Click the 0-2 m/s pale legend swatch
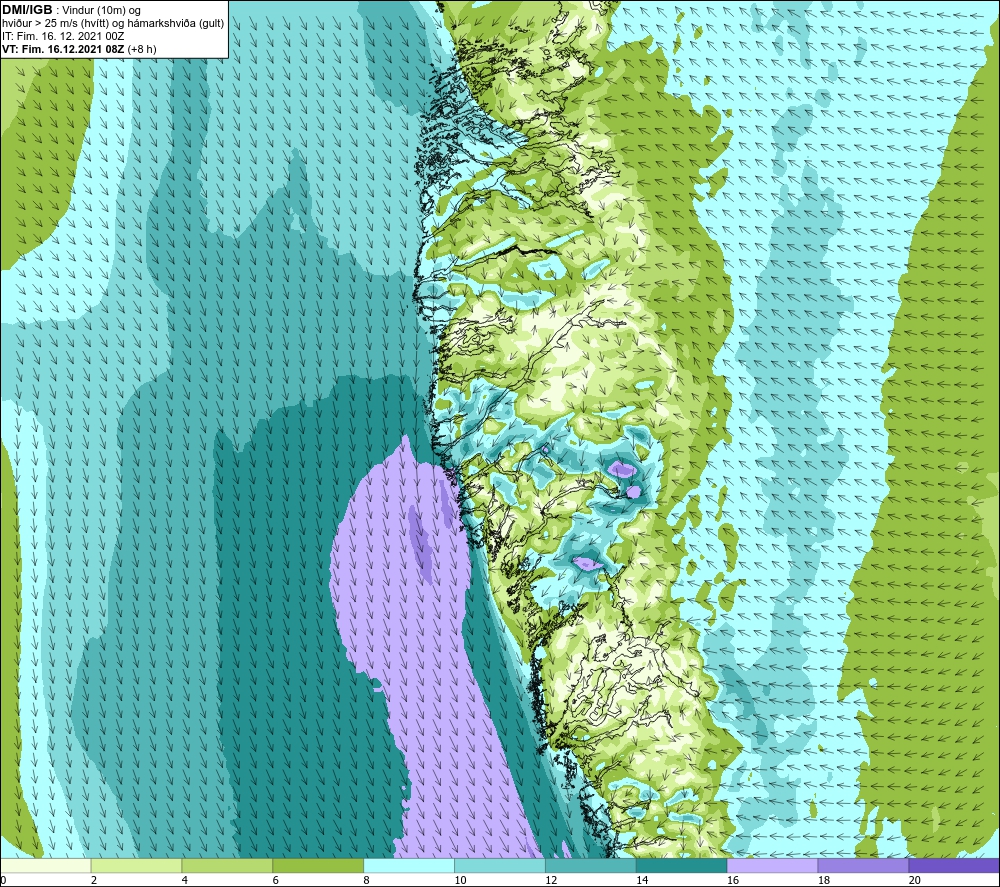The height and width of the screenshot is (887, 1000). (46, 866)
